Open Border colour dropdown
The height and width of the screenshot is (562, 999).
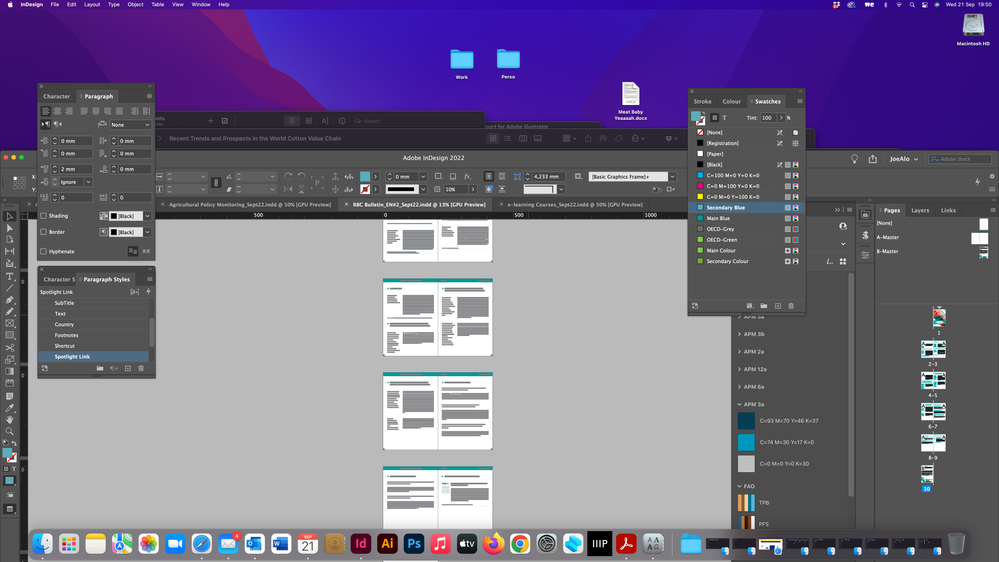tap(147, 232)
